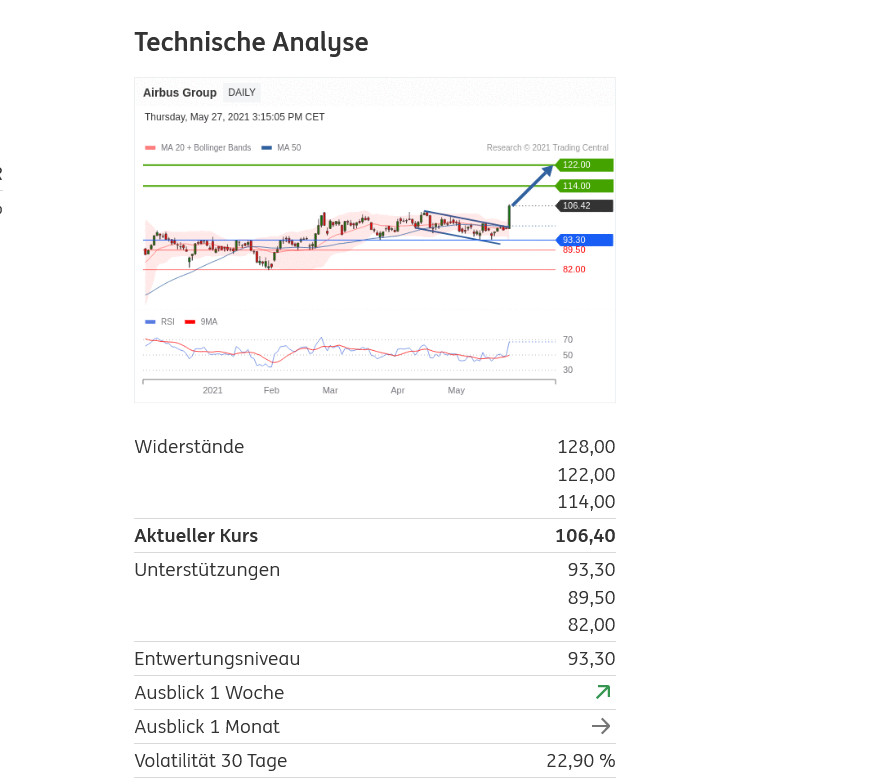Viewport: 882px width, 784px height.
Task: Click the MA 50 legend entry
Action: click(x=282, y=148)
